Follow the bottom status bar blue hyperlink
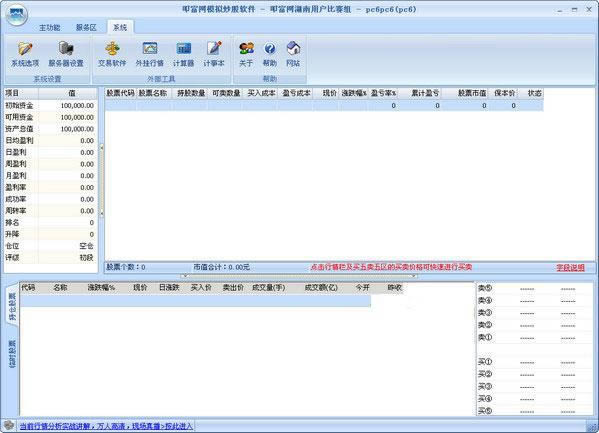The width and height of the screenshot is (599, 433). tap(106, 426)
